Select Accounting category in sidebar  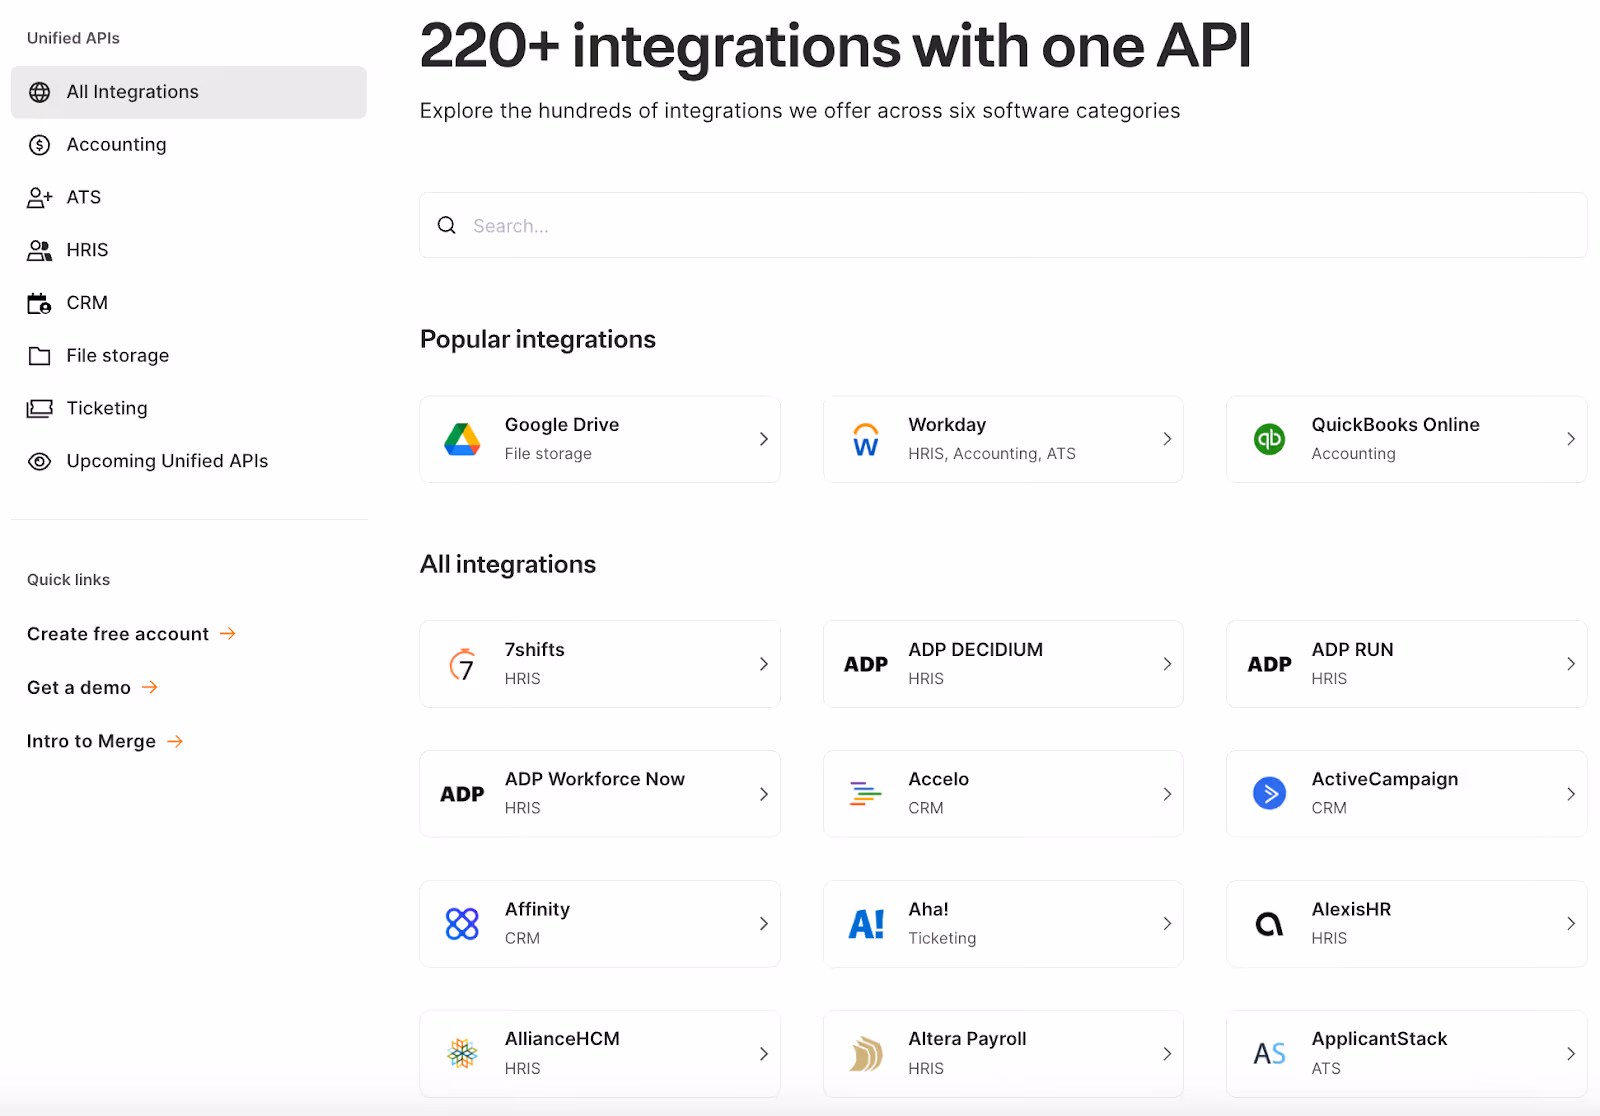pos(189,145)
